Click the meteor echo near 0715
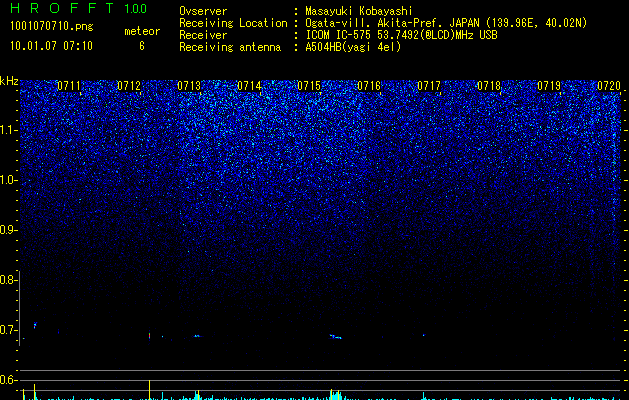The image size is (629, 400). click(x=335, y=337)
